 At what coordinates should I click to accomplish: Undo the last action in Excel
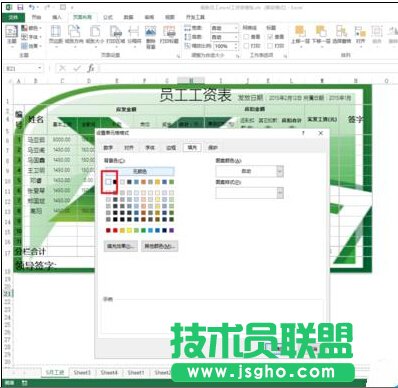(32, 7)
